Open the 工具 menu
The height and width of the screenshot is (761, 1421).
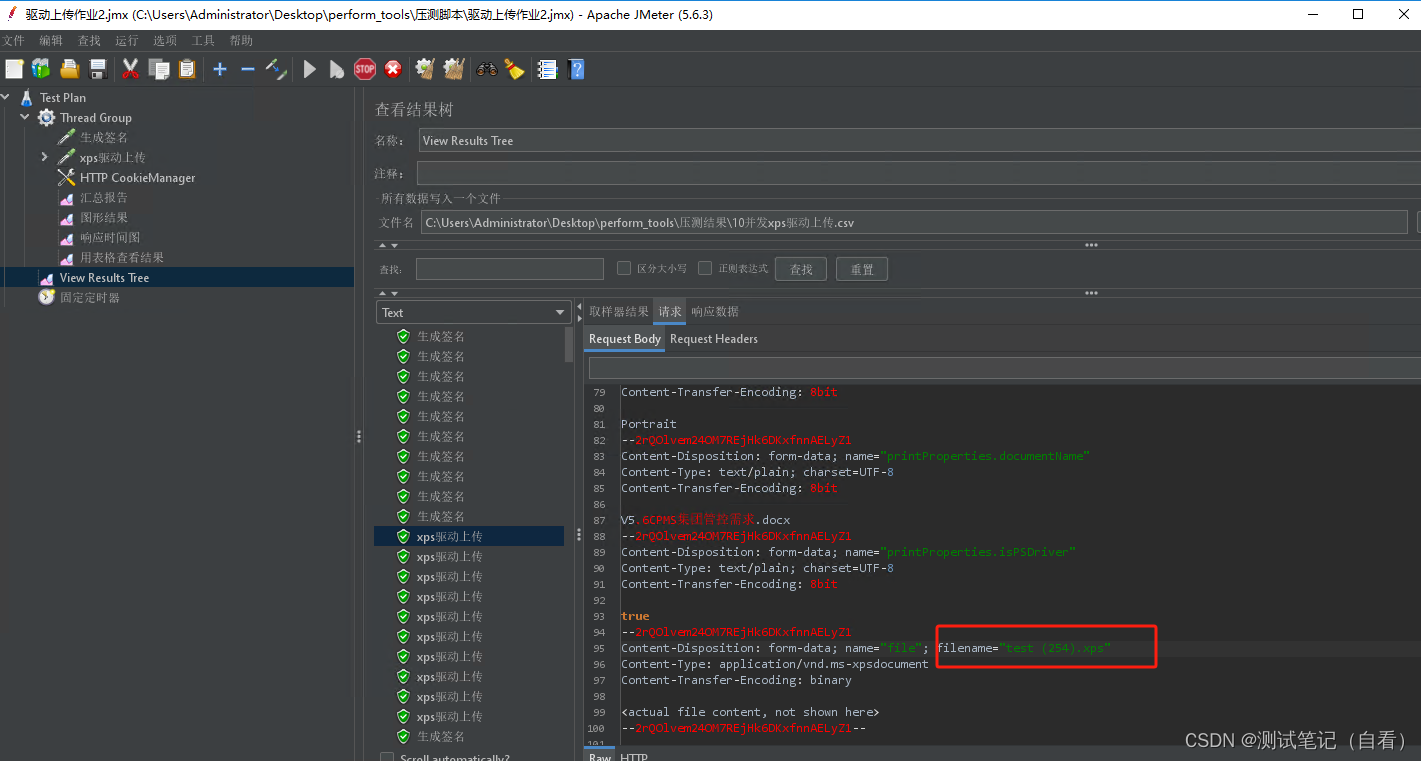coord(203,41)
